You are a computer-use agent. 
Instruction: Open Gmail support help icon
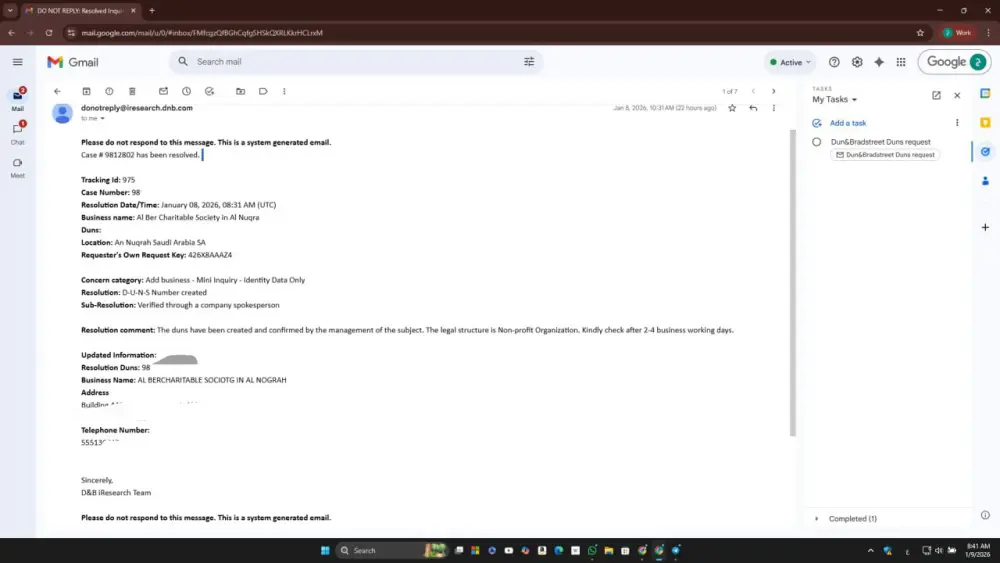pyautogui.click(x=834, y=62)
